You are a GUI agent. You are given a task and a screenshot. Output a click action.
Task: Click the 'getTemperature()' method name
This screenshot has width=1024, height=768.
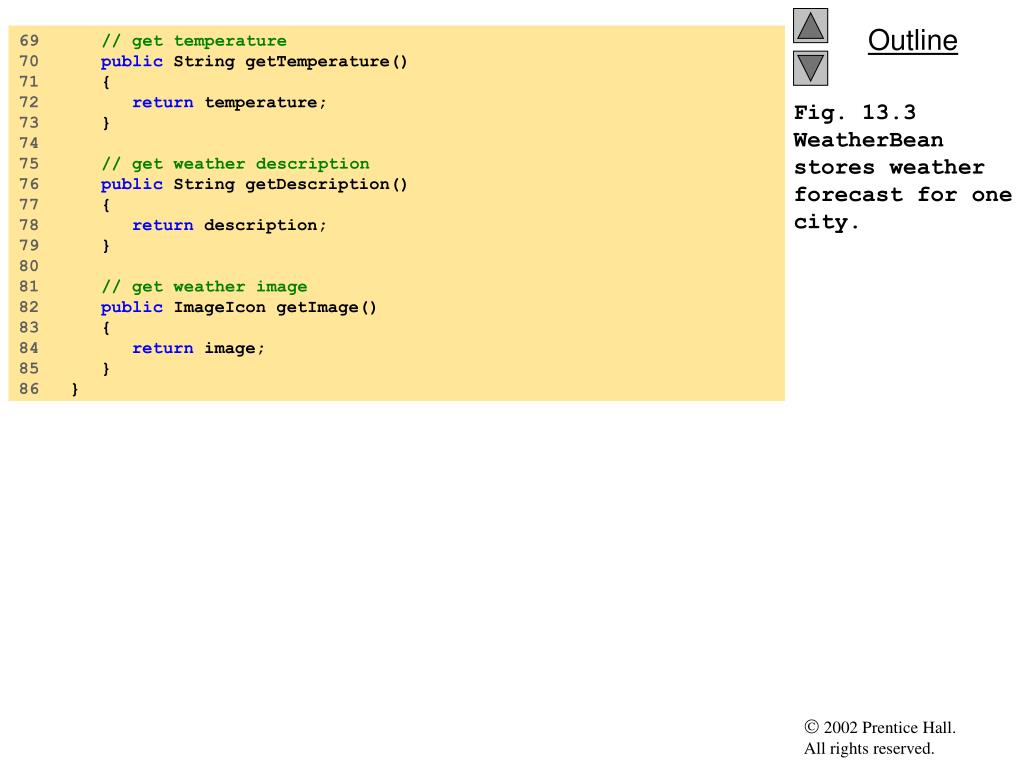tap(326, 61)
